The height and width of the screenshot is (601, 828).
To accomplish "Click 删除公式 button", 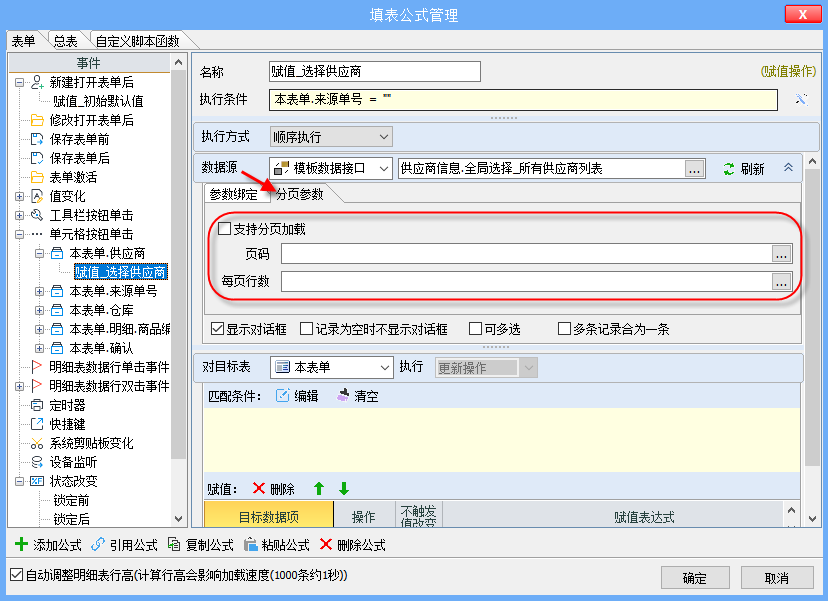I will 352,545.
